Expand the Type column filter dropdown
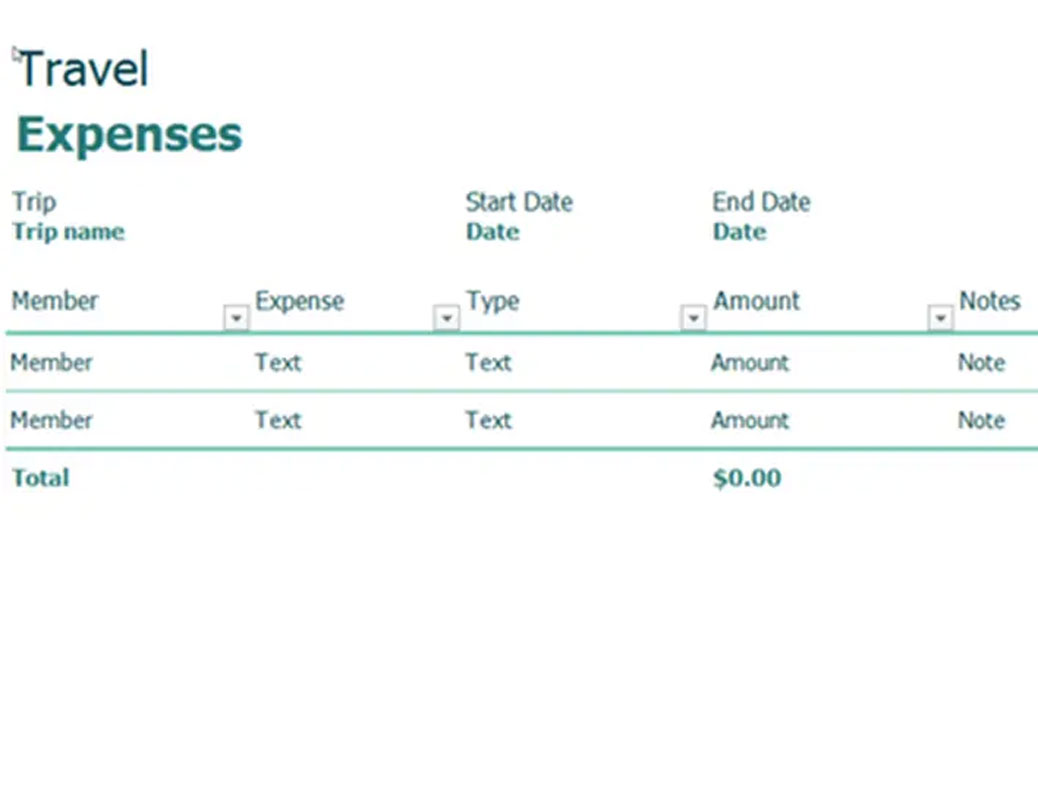 click(x=693, y=318)
